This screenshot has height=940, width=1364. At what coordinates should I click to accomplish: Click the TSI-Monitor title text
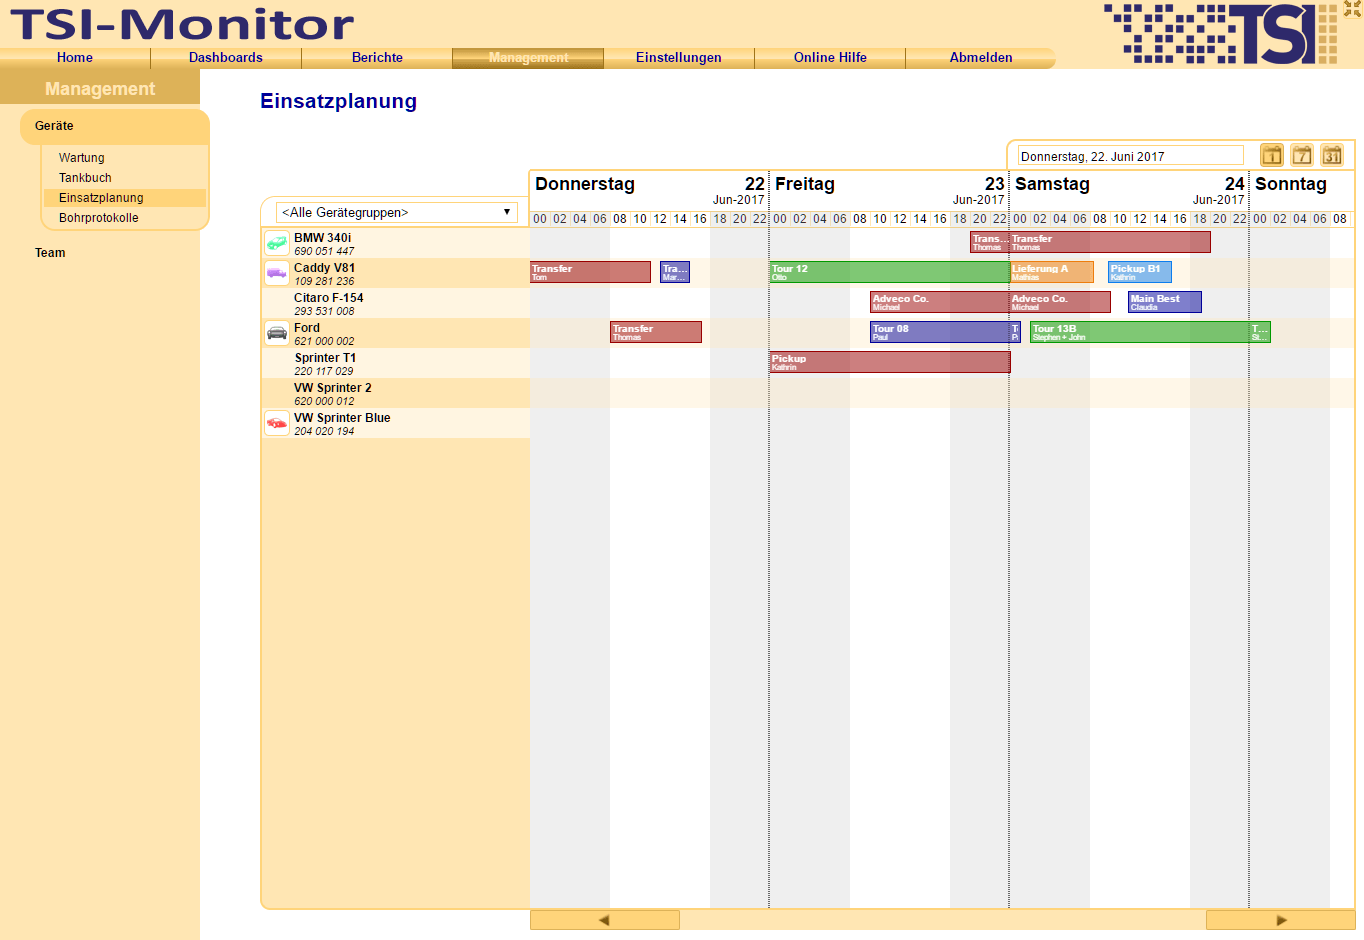tap(182, 25)
